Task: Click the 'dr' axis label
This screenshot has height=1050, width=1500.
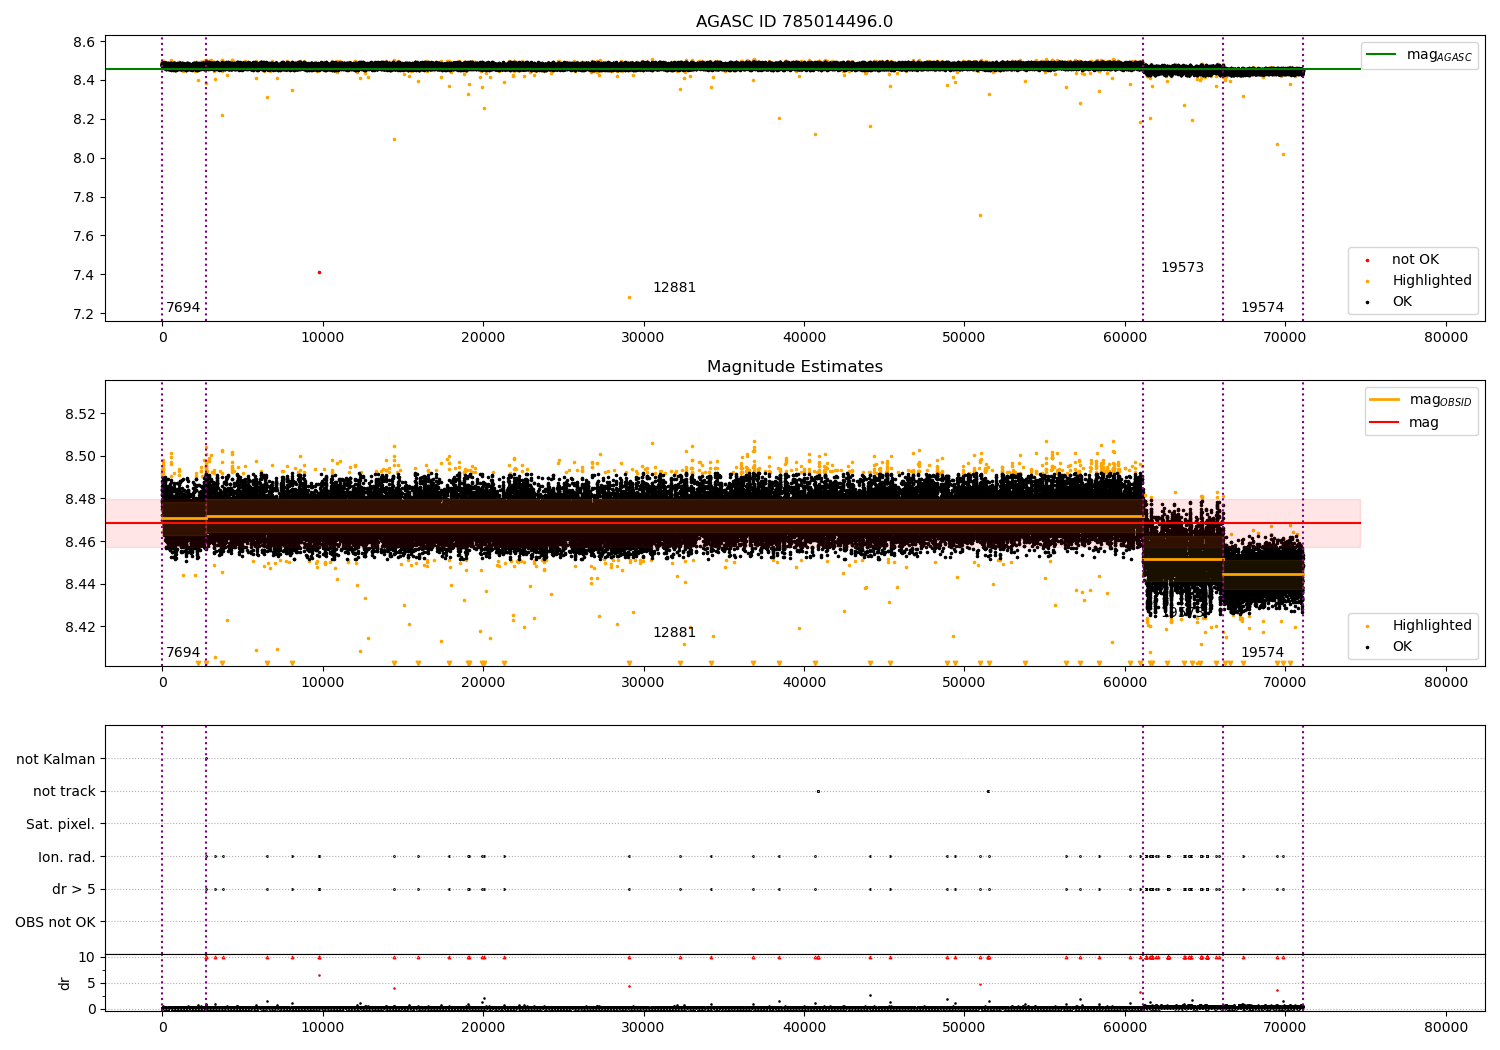Action: tap(65, 983)
